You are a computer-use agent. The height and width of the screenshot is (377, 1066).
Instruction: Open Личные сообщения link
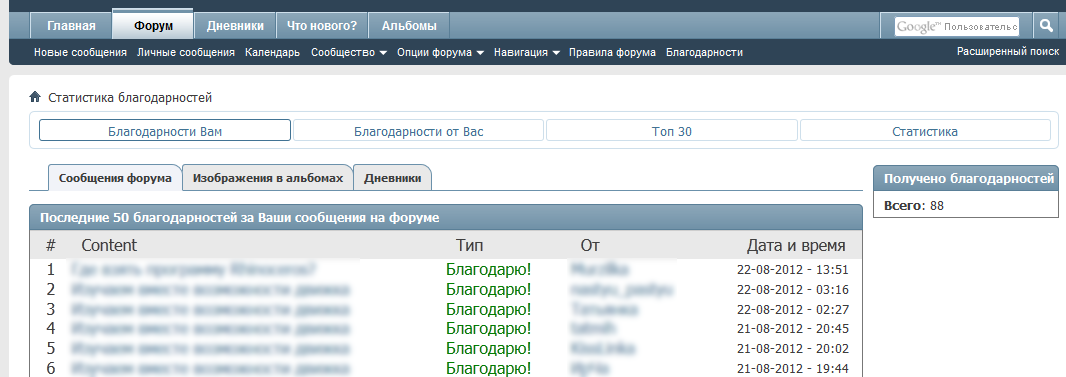(x=186, y=52)
